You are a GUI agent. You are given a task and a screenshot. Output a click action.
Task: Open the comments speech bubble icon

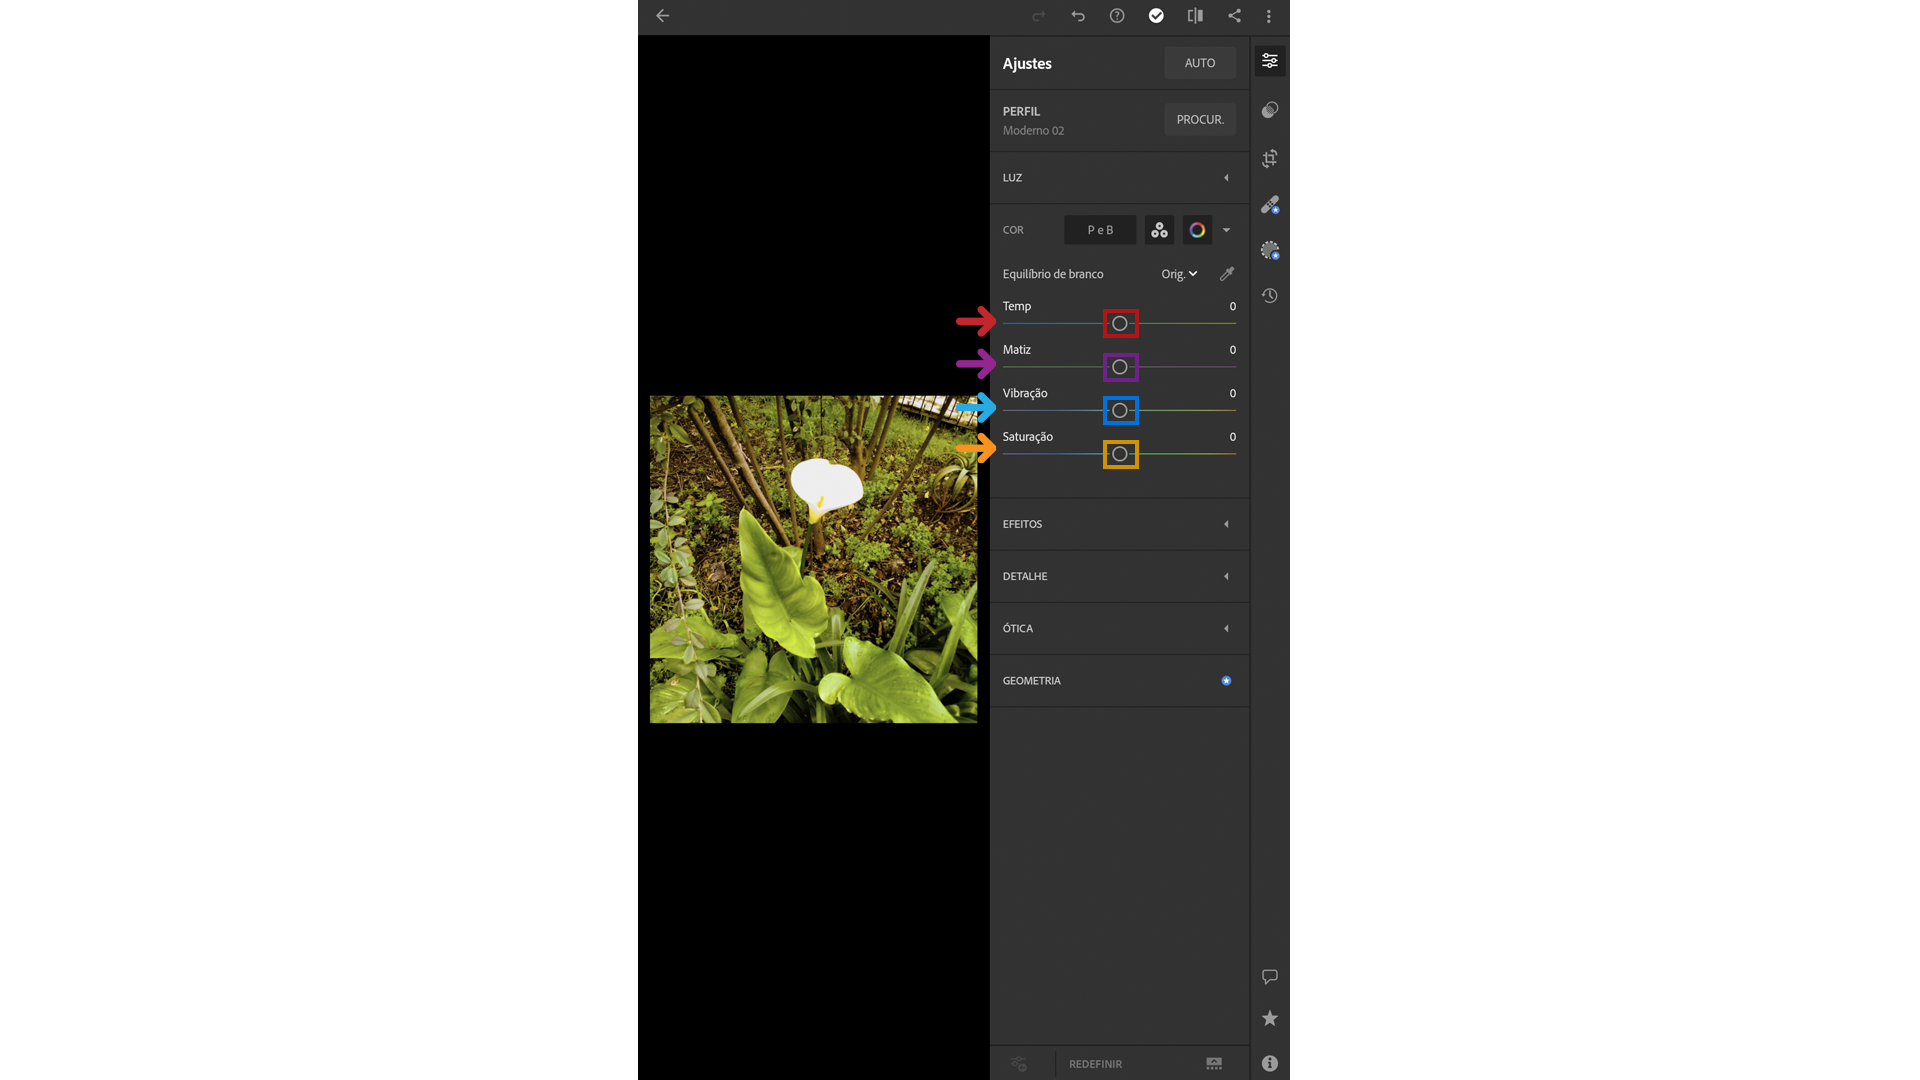pyautogui.click(x=1270, y=976)
